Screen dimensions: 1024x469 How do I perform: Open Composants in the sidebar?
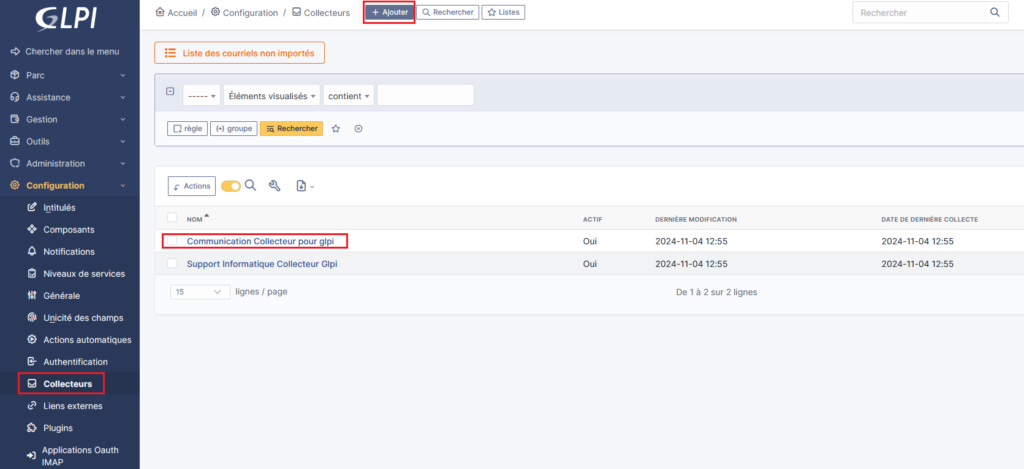coord(69,230)
